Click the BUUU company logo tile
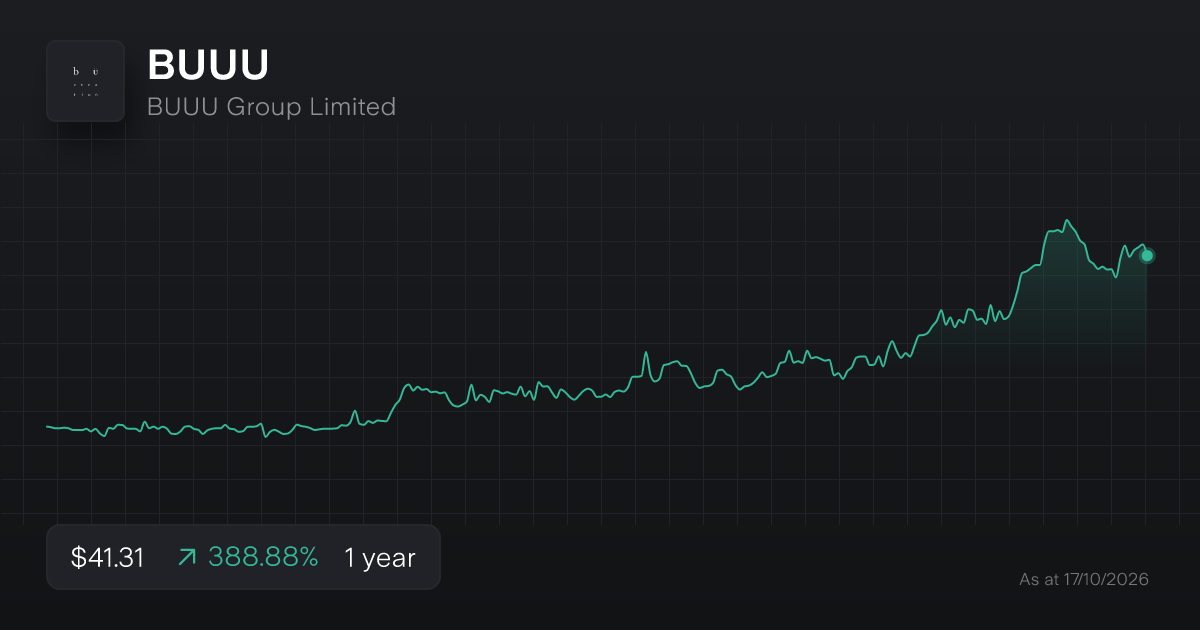The image size is (1200, 630). [x=85, y=81]
